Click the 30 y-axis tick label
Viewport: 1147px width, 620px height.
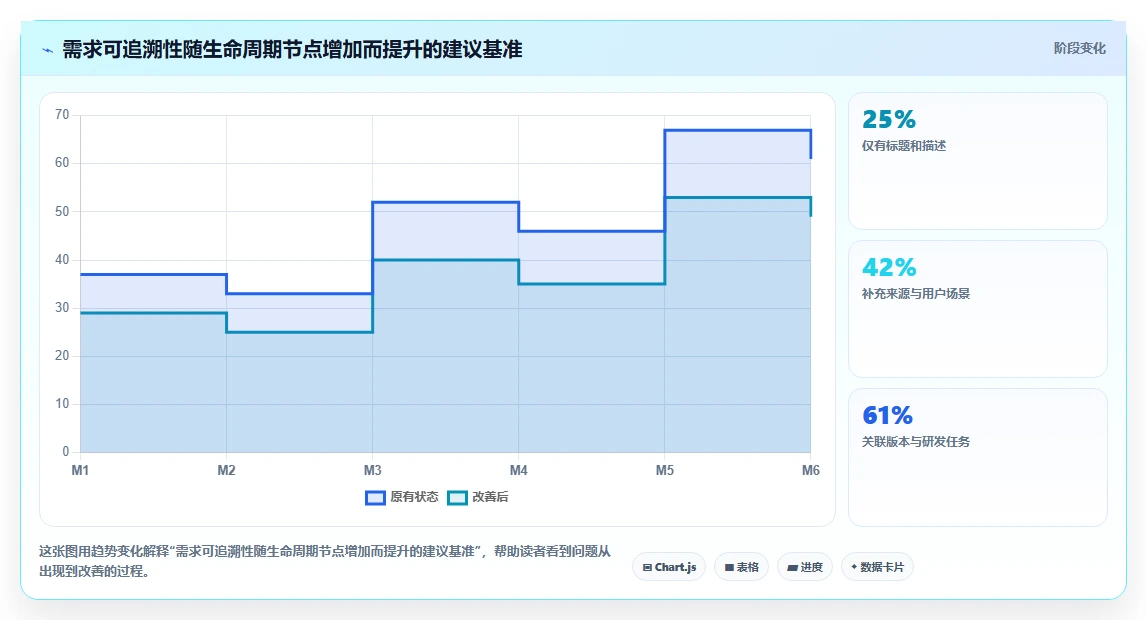click(62, 308)
